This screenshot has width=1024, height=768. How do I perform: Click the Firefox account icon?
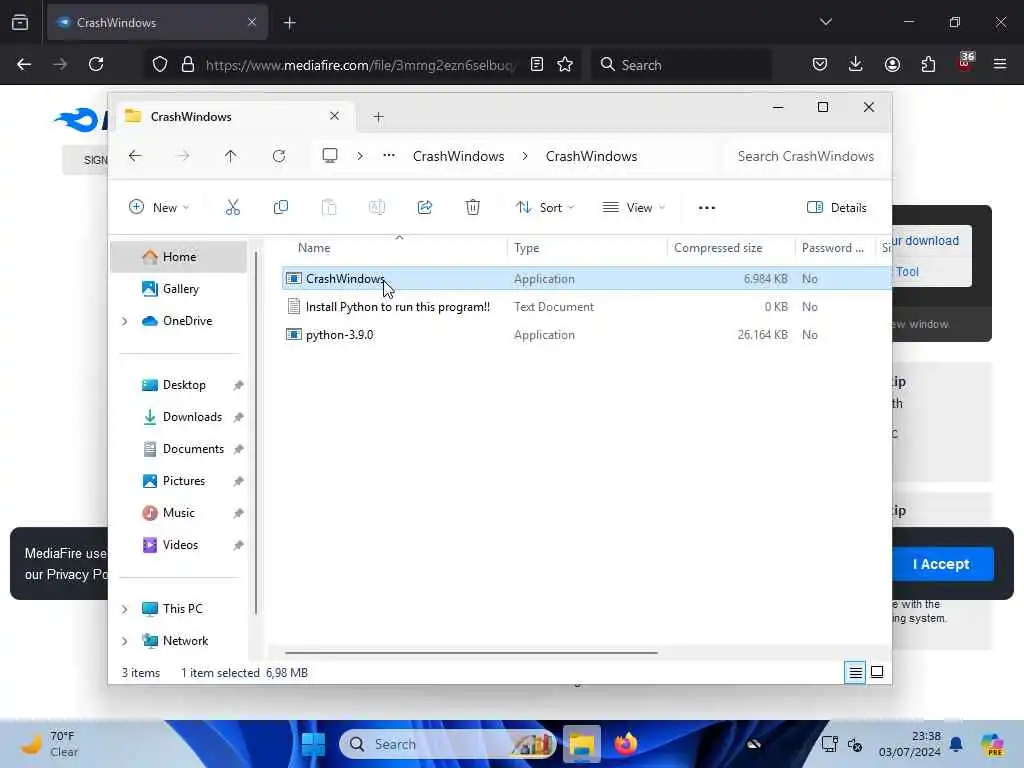coord(892,64)
